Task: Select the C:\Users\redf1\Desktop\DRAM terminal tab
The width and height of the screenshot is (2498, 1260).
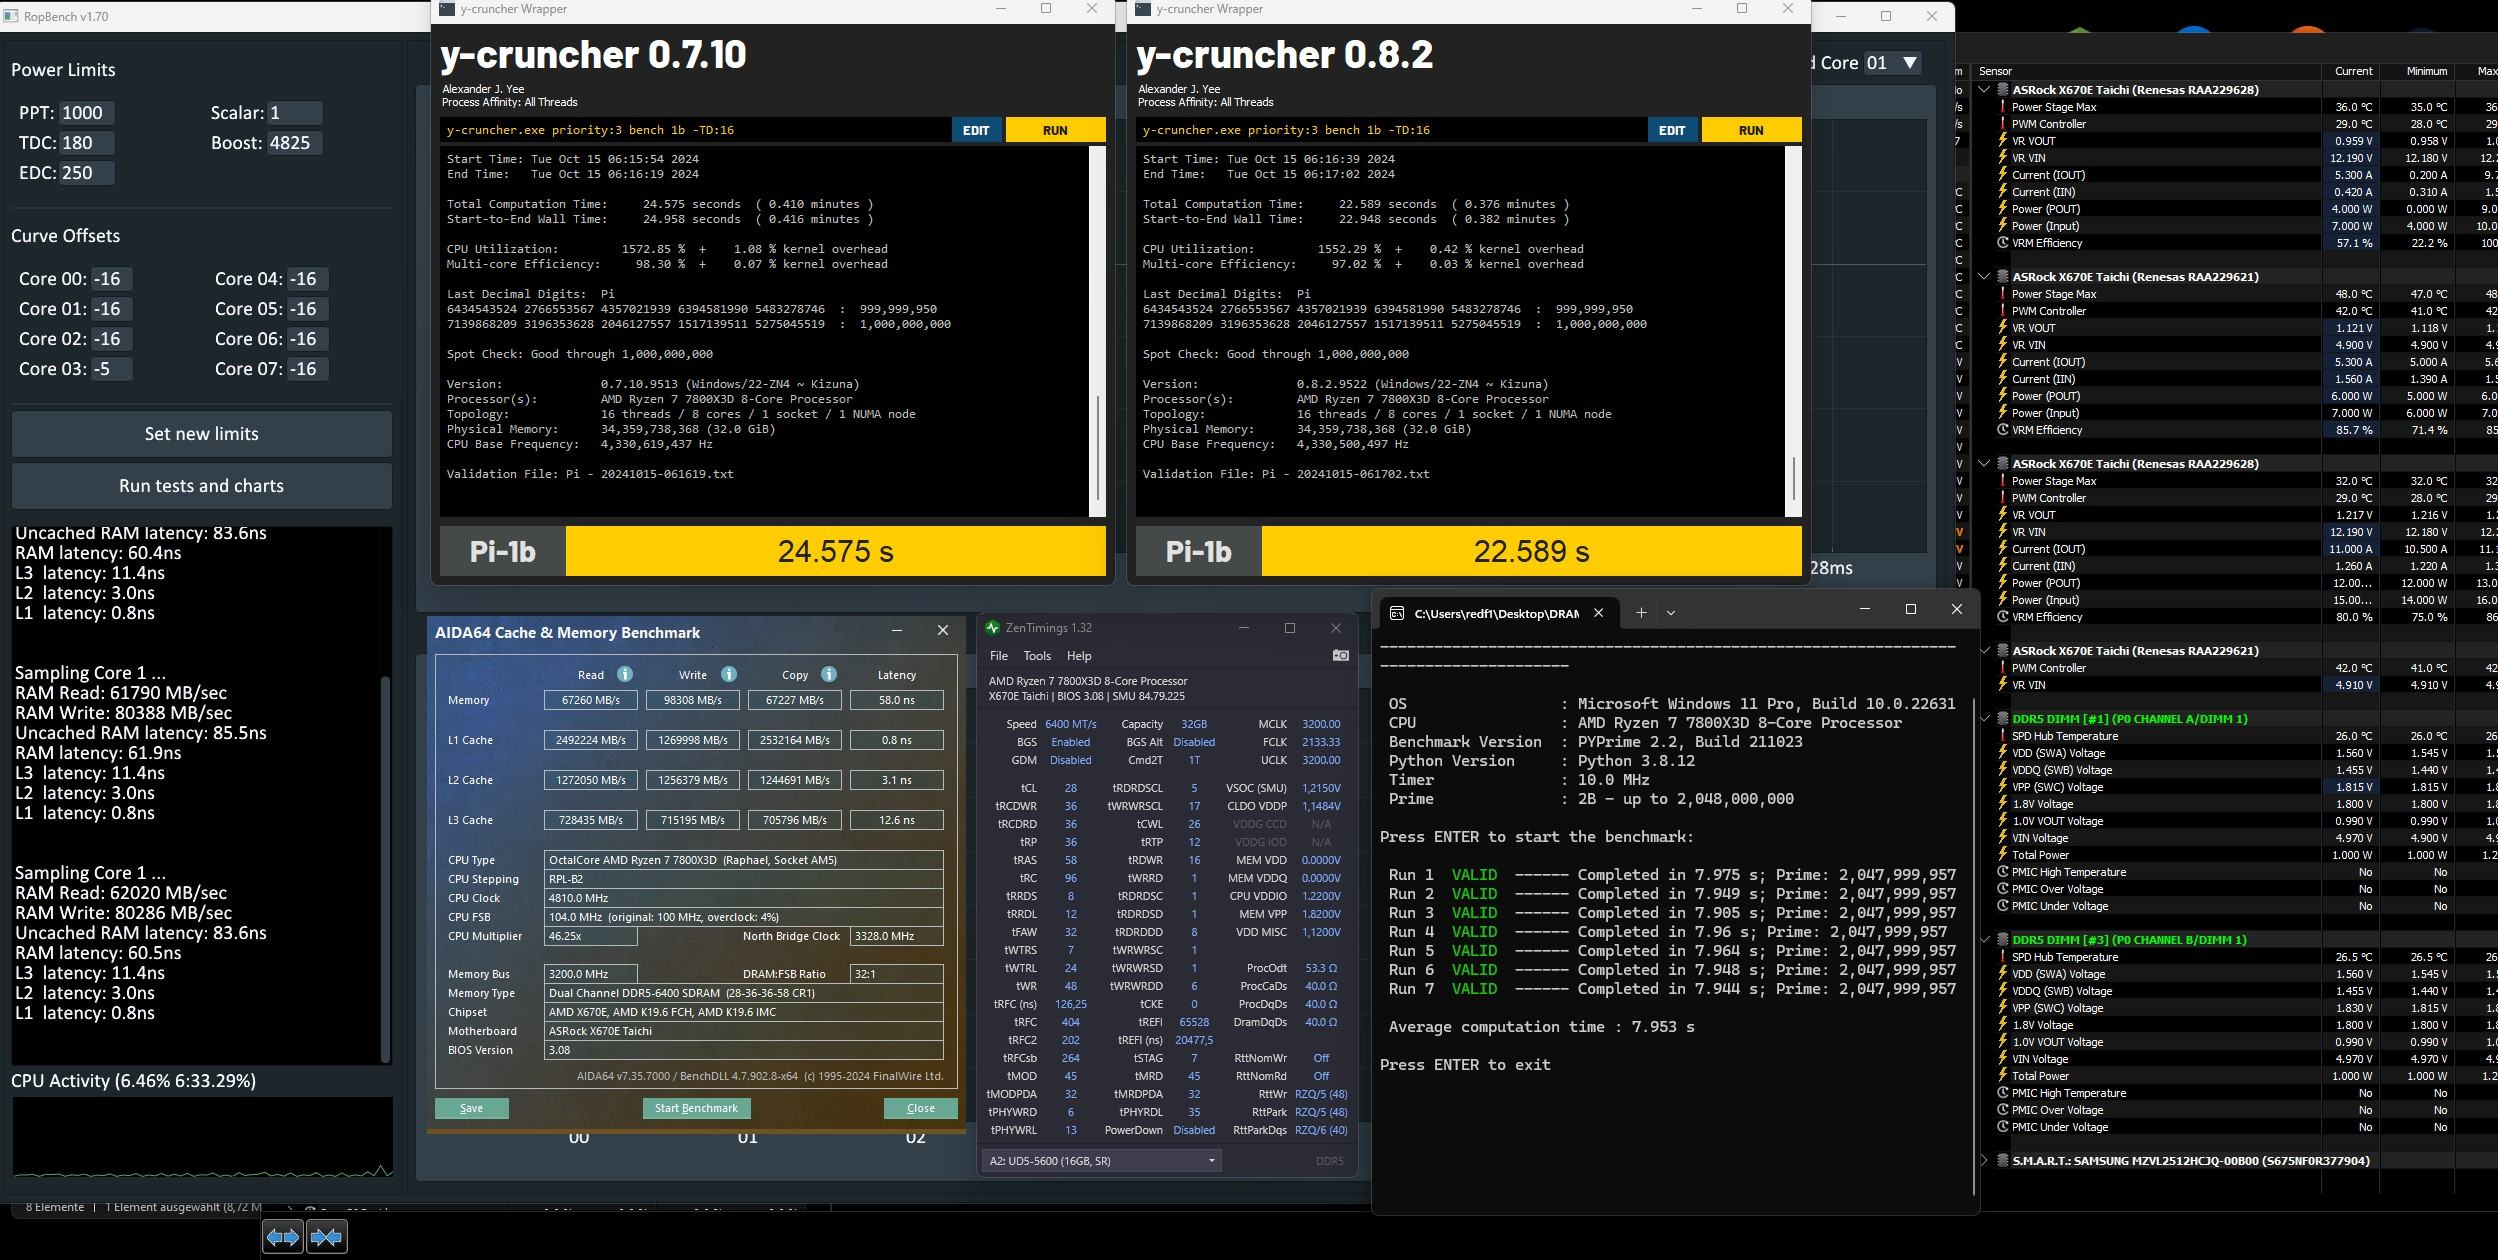Action: [x=1497, y=613]
